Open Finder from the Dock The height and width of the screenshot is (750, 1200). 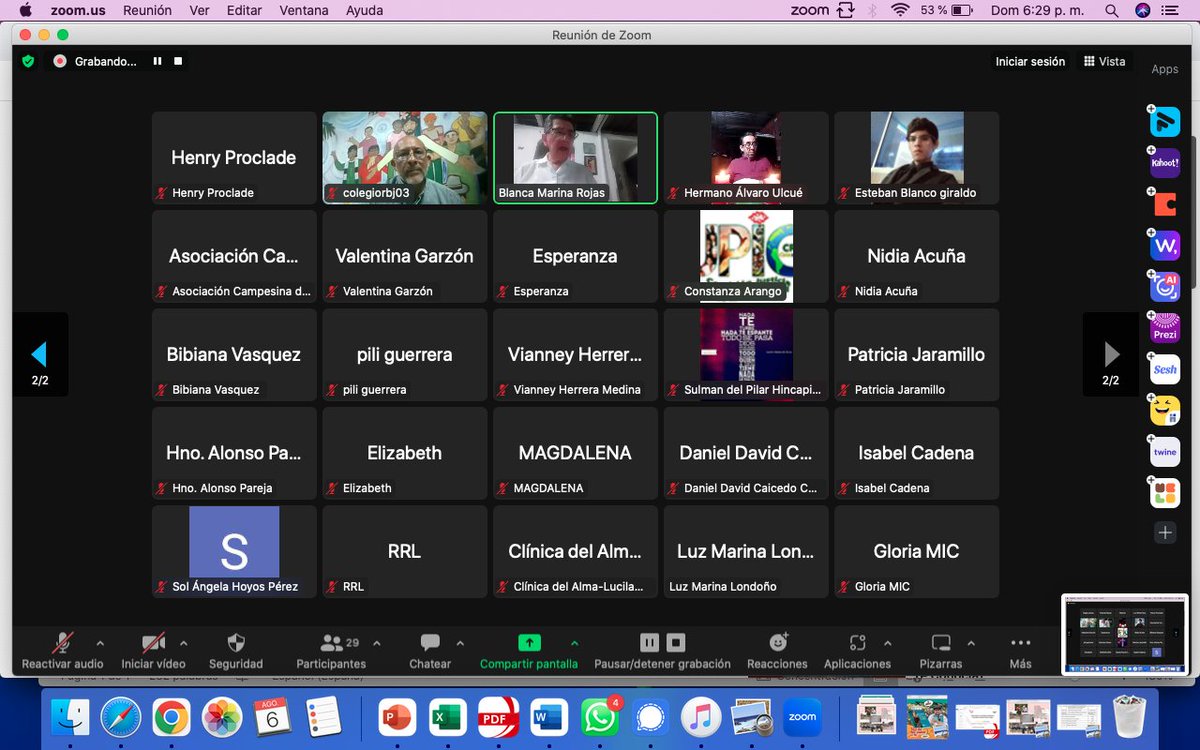tap(70, 717)
